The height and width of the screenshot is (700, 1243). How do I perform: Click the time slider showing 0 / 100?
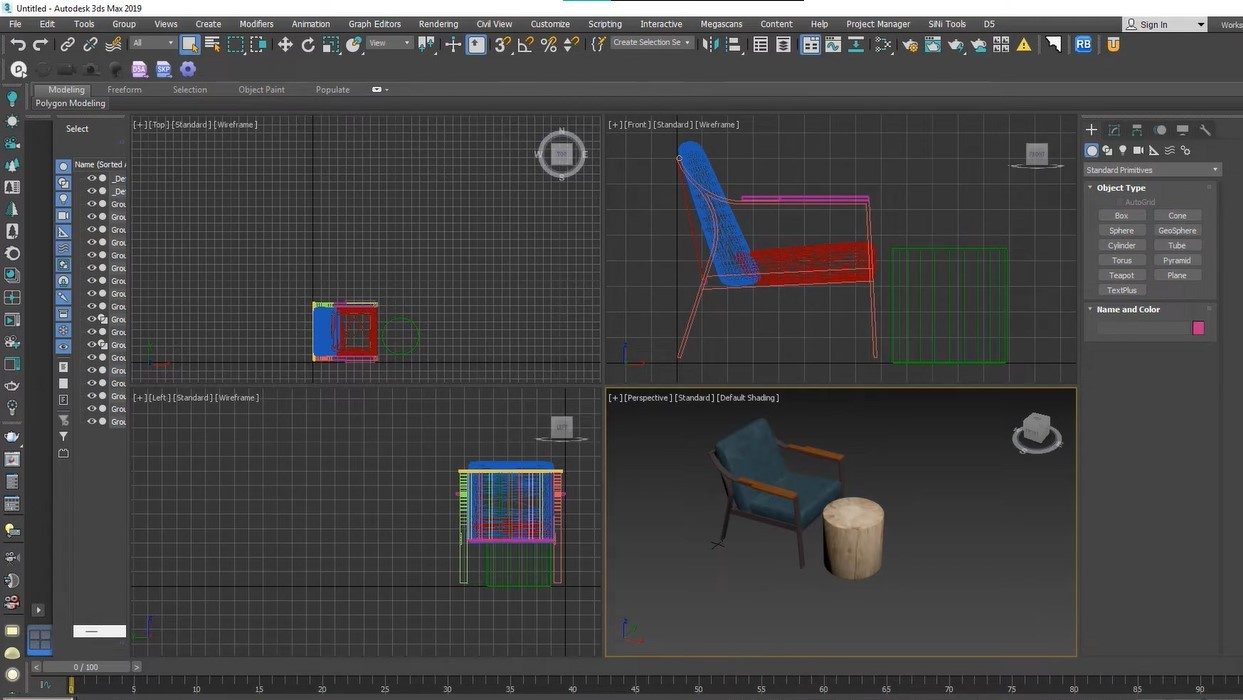pyautogui.click(x=86, y=667)
